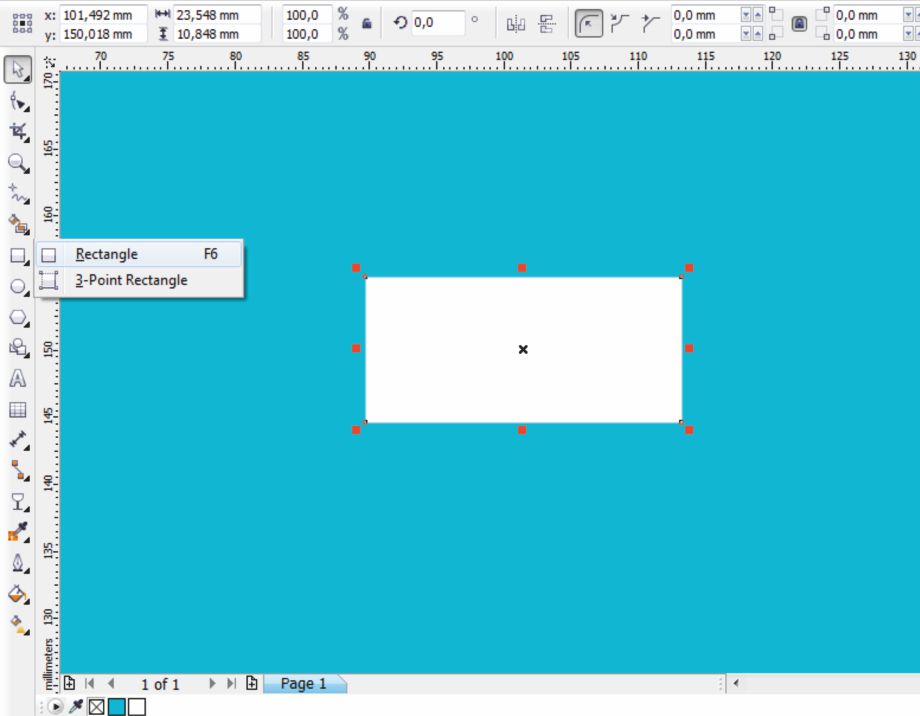This screenshot has width=920, height=716.
Task: Increase top-left corner radius stepper
Action: coord(757,15)
